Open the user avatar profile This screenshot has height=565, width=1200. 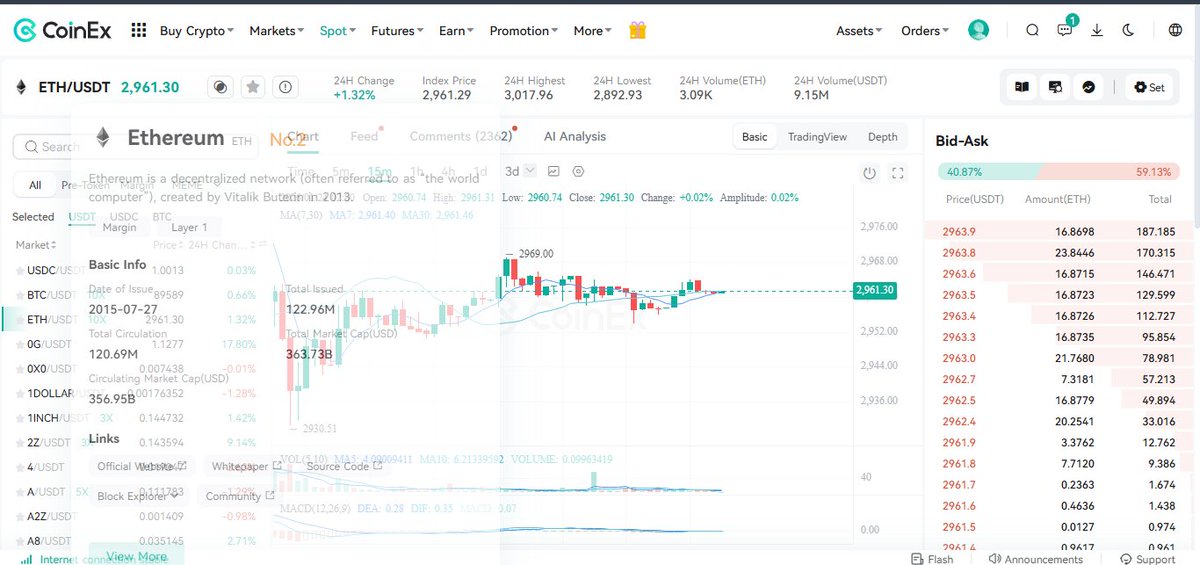[978, 30]
